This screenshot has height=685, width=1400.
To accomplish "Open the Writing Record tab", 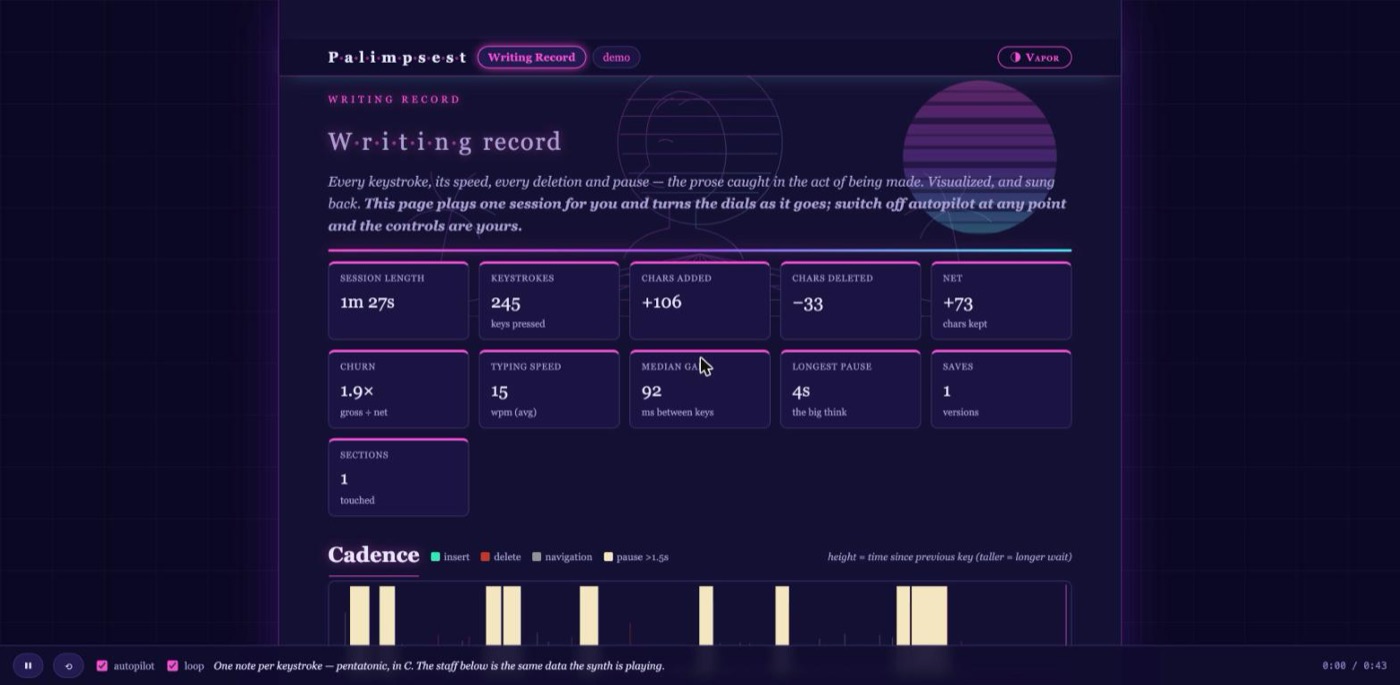I will click(531, 57).
